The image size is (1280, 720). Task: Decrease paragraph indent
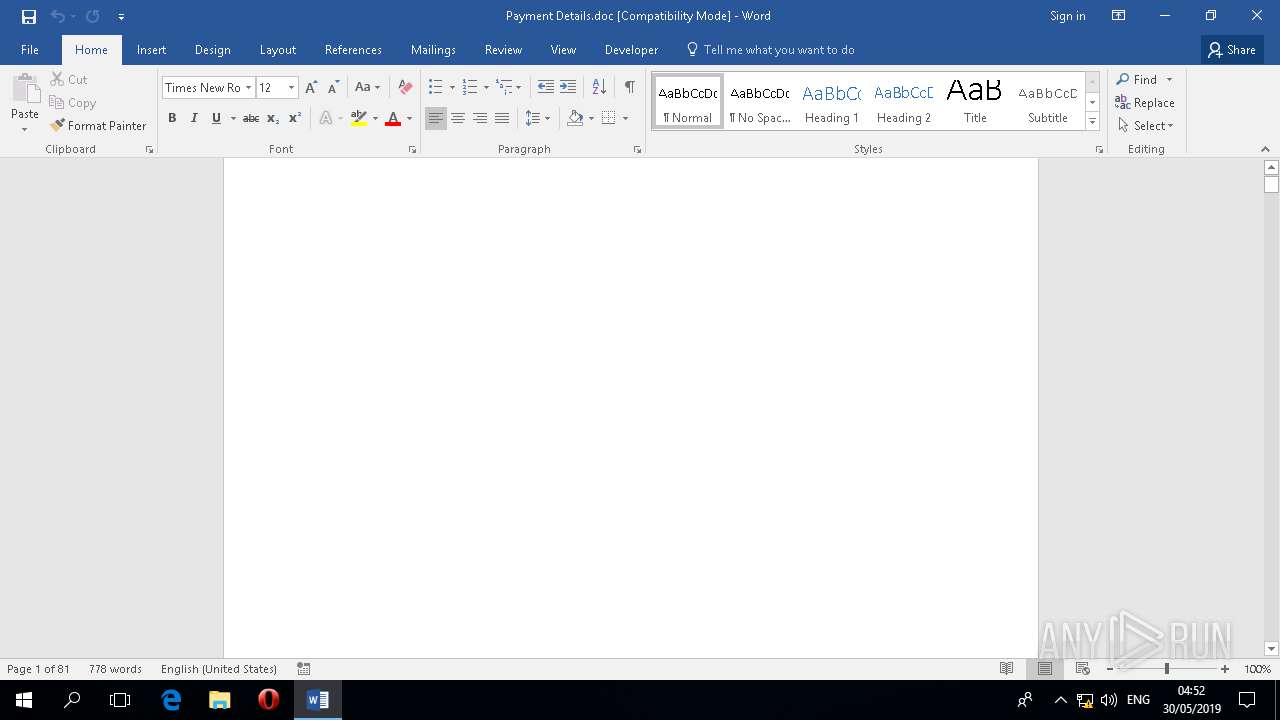(545, 88)
